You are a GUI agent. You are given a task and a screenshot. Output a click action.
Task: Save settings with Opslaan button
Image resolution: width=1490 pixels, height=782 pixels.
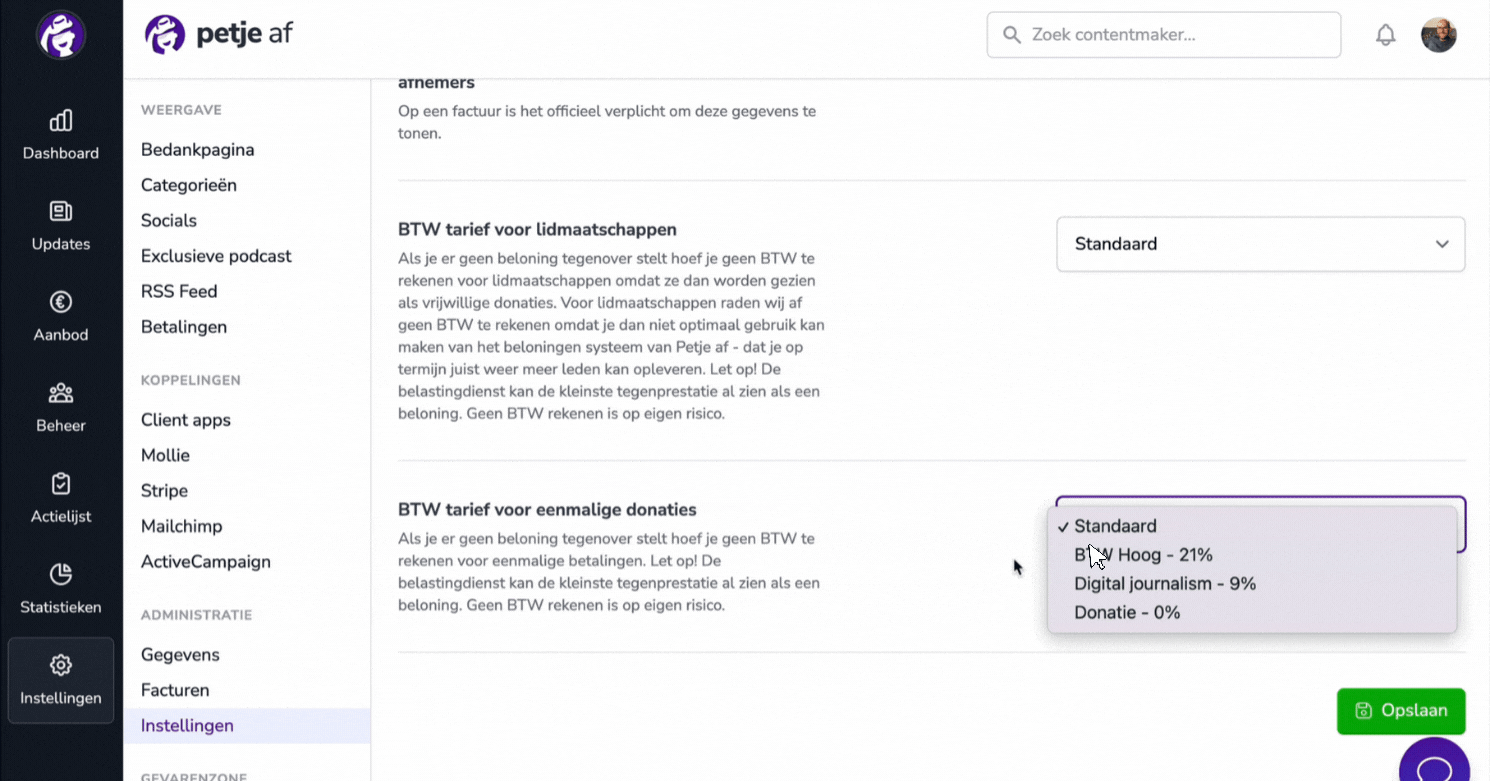pyautogui.click(x=1401, y=711)
